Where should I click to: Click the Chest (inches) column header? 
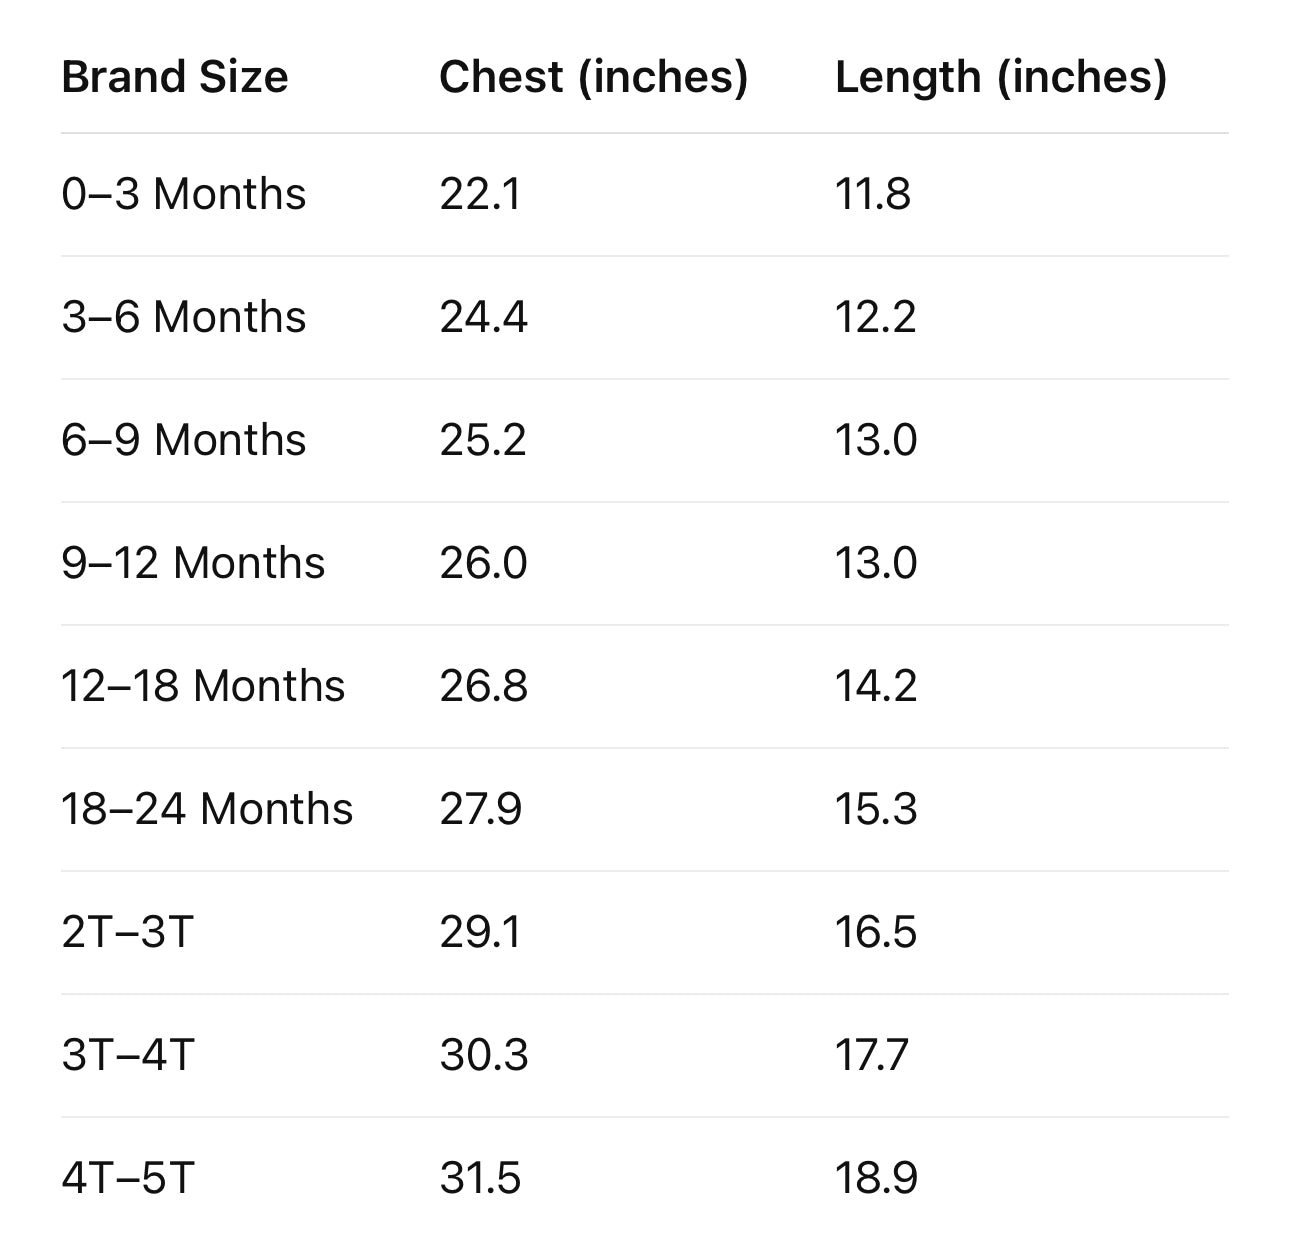tap(593, 77)
